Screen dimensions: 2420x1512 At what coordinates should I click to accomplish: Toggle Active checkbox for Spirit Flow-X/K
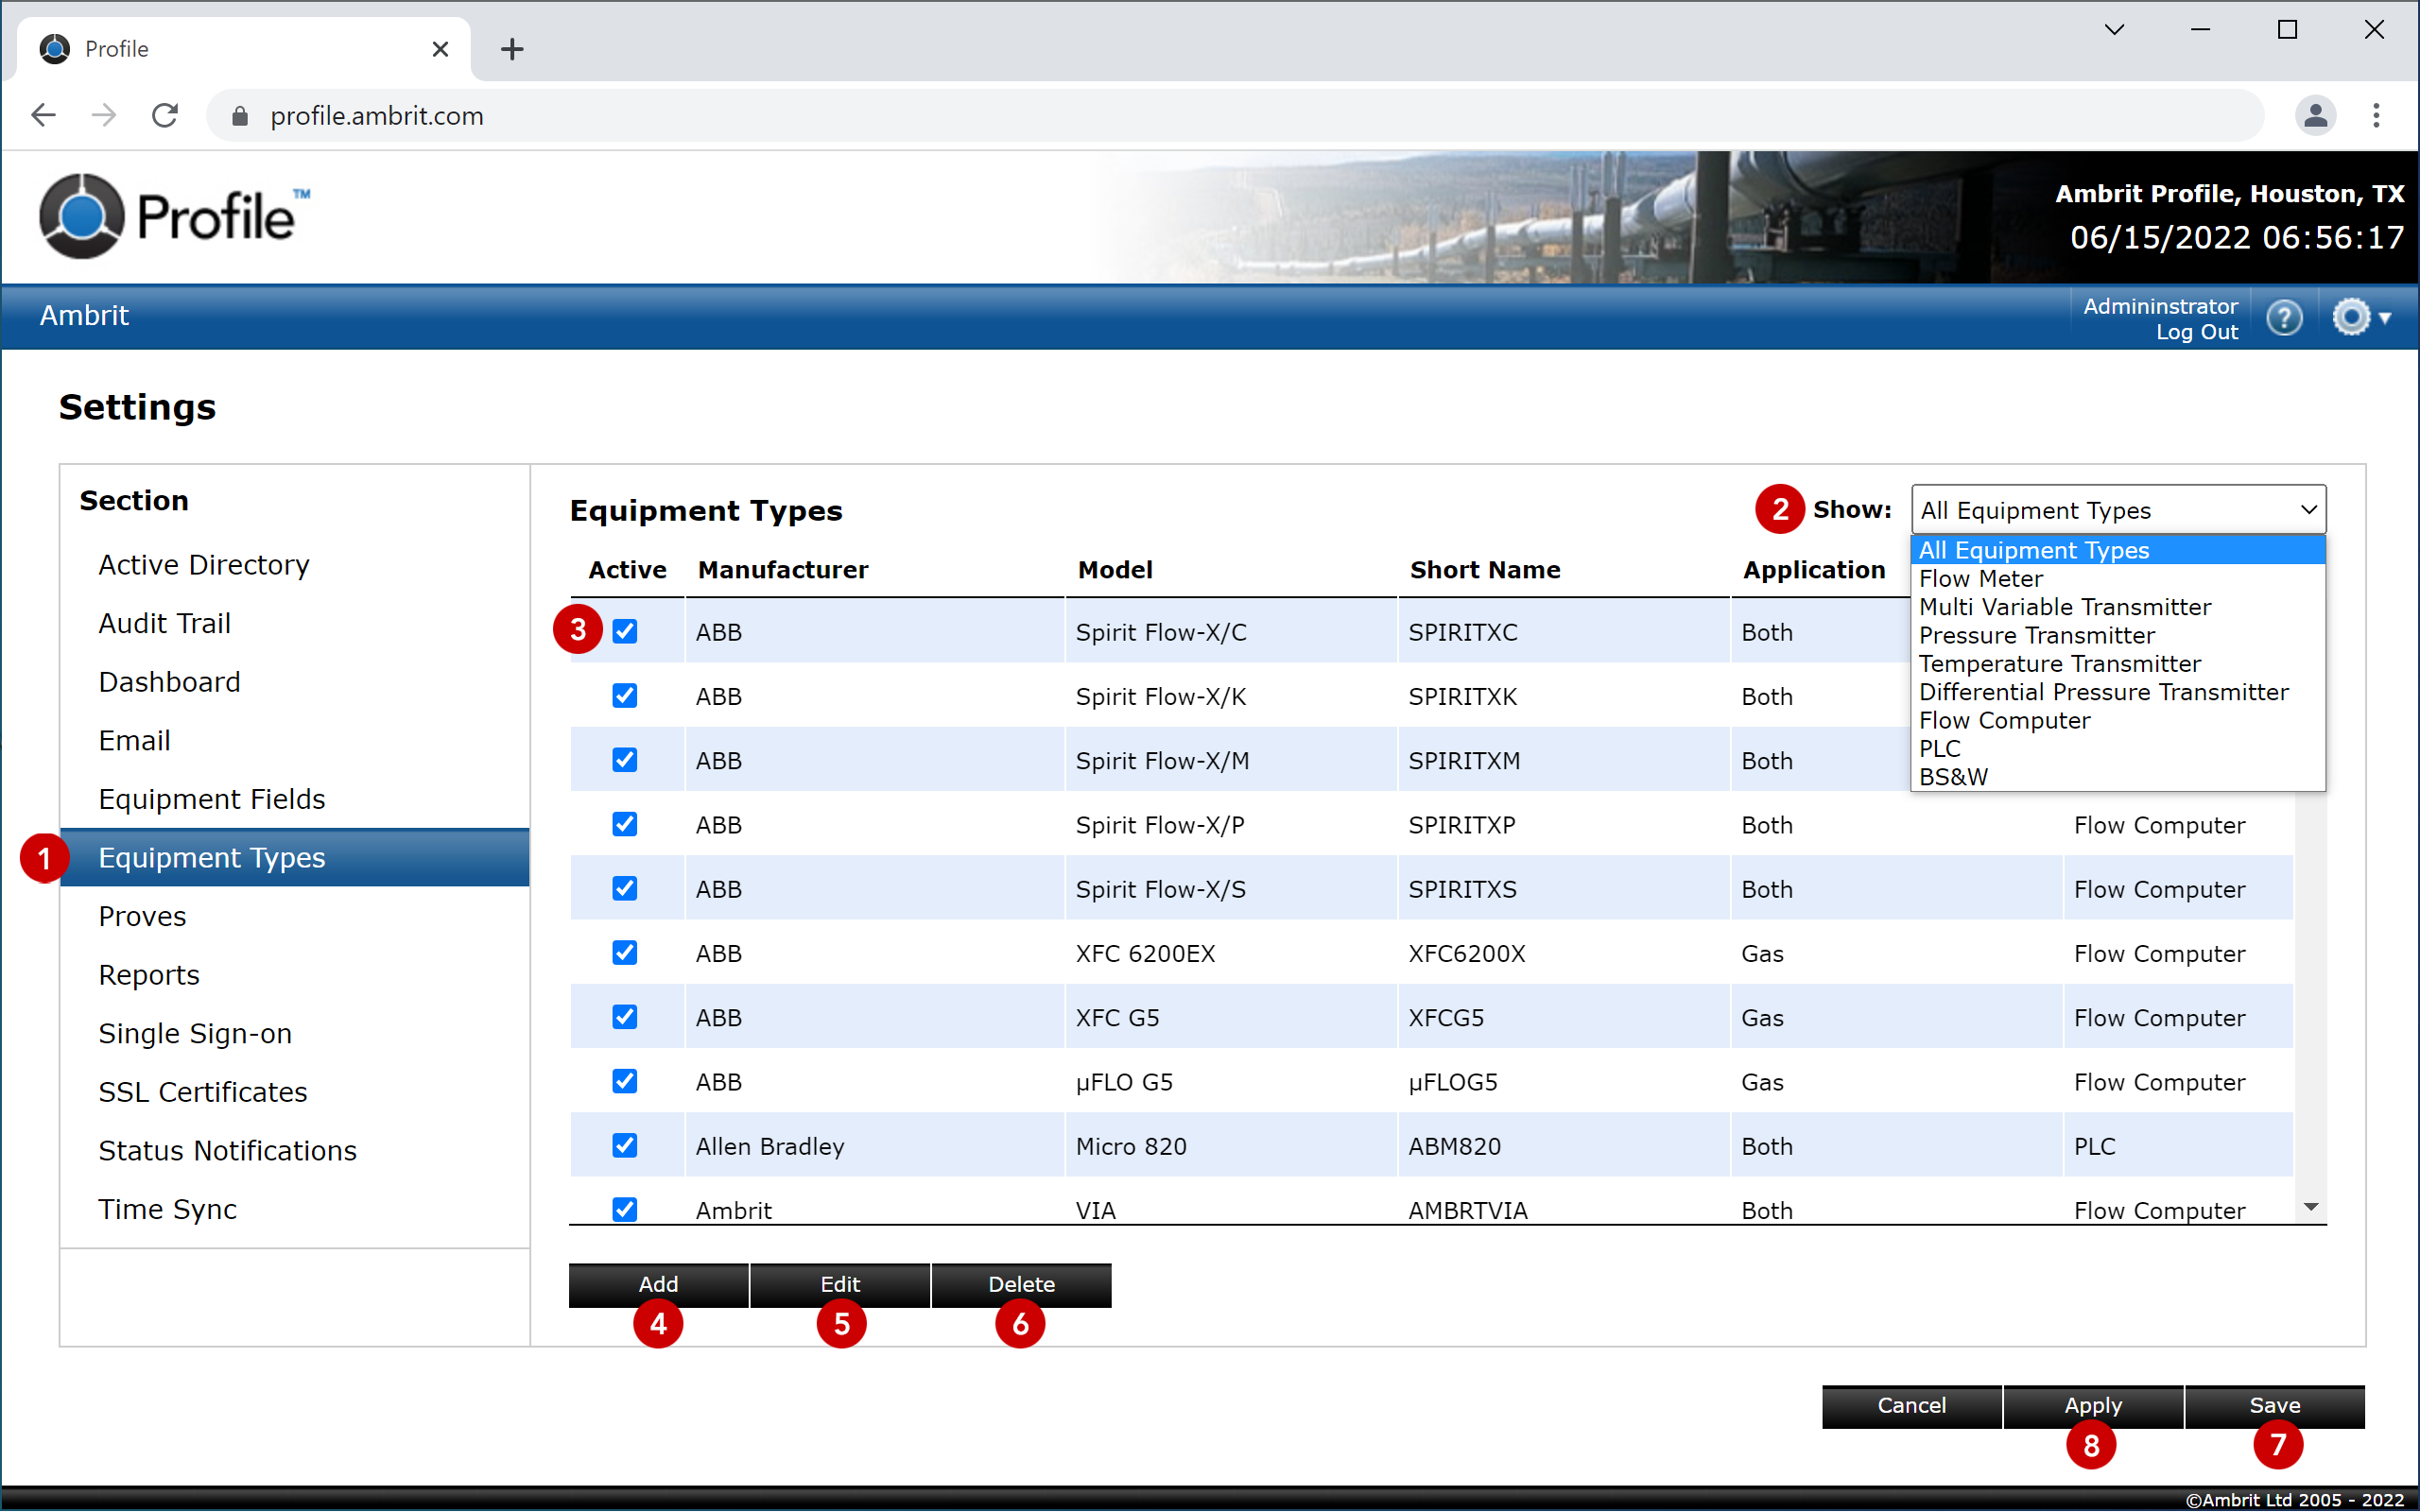(625, 696)
